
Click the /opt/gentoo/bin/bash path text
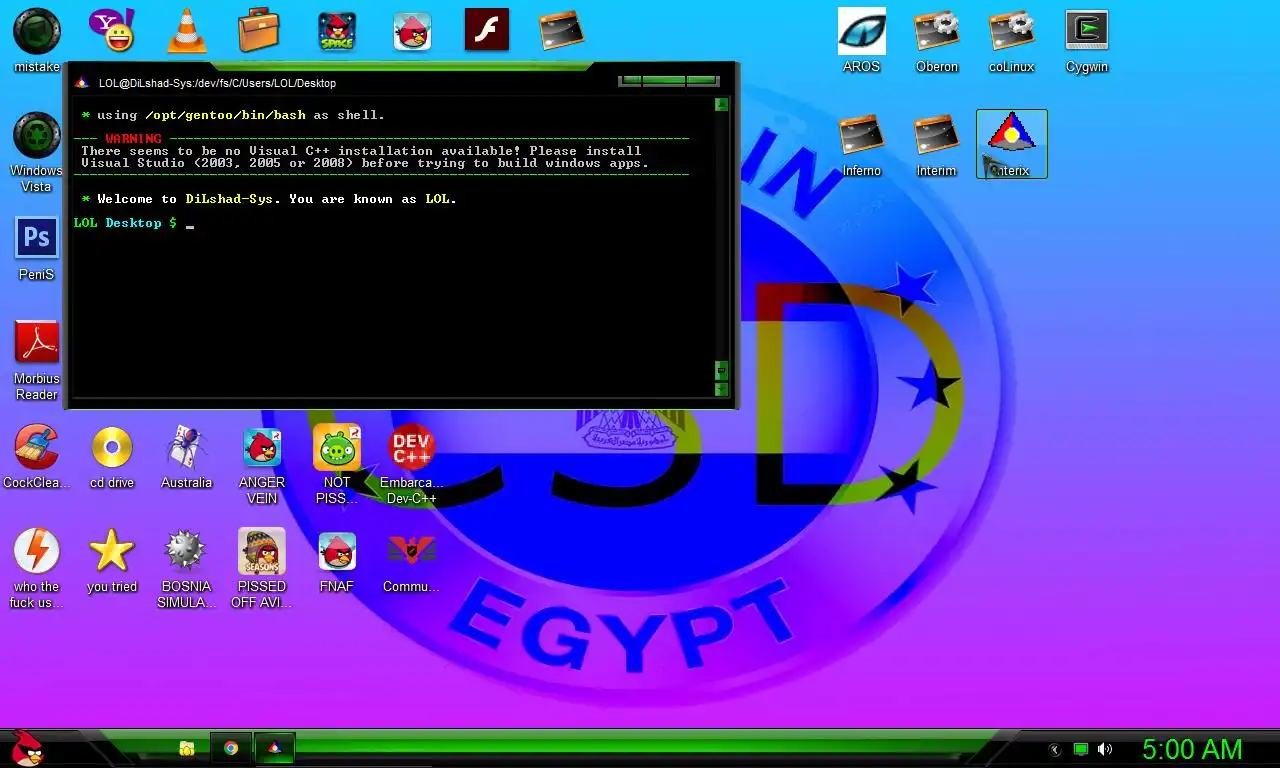point(225,115)
